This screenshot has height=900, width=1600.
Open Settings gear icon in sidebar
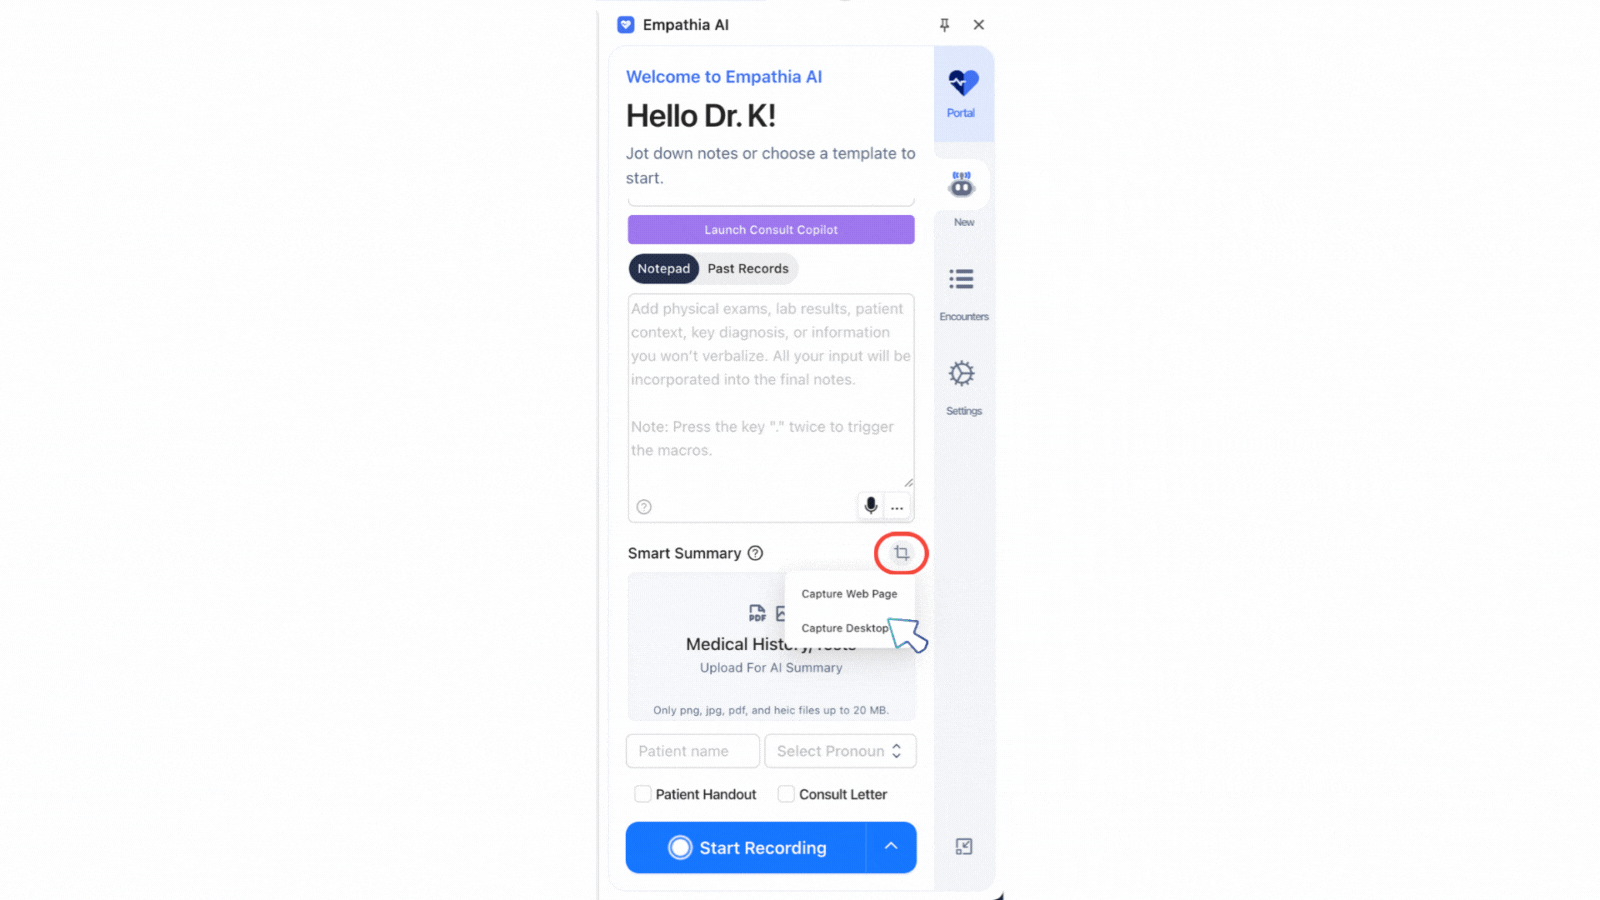click(x=962, y=374)
